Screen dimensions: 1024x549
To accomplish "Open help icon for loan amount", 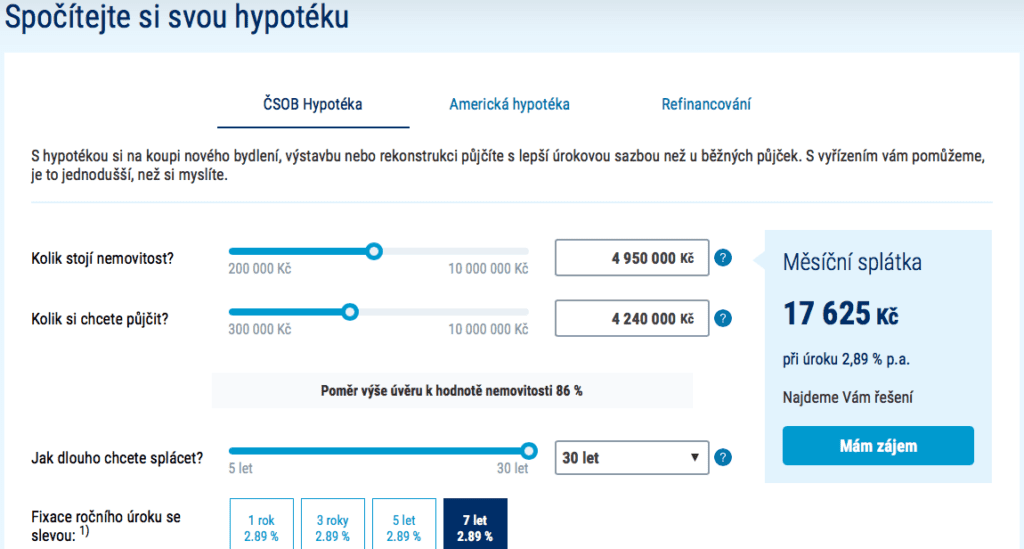I will [723, 319].
